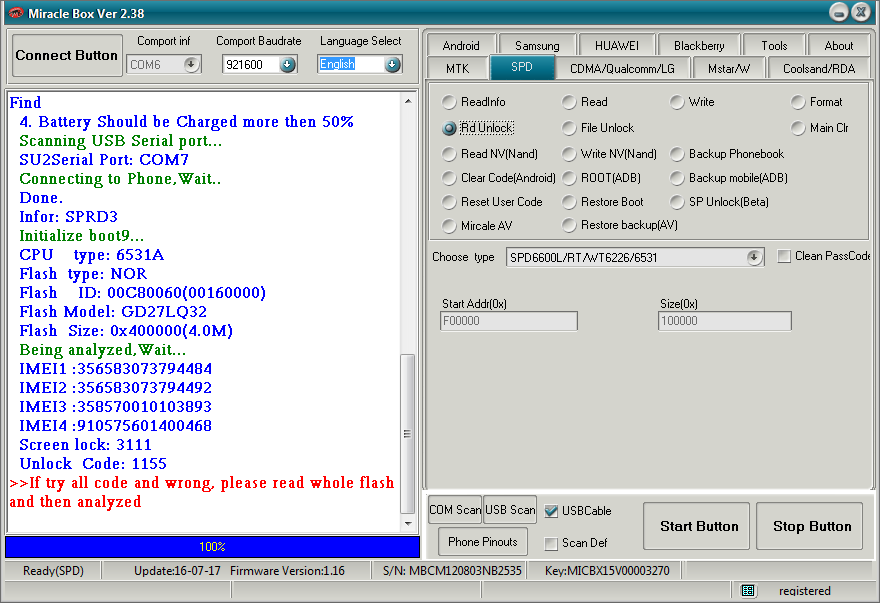Expand the Language Select dropdown arrow
The width and height of the screenshot is (880, 603).
(393, 65)
